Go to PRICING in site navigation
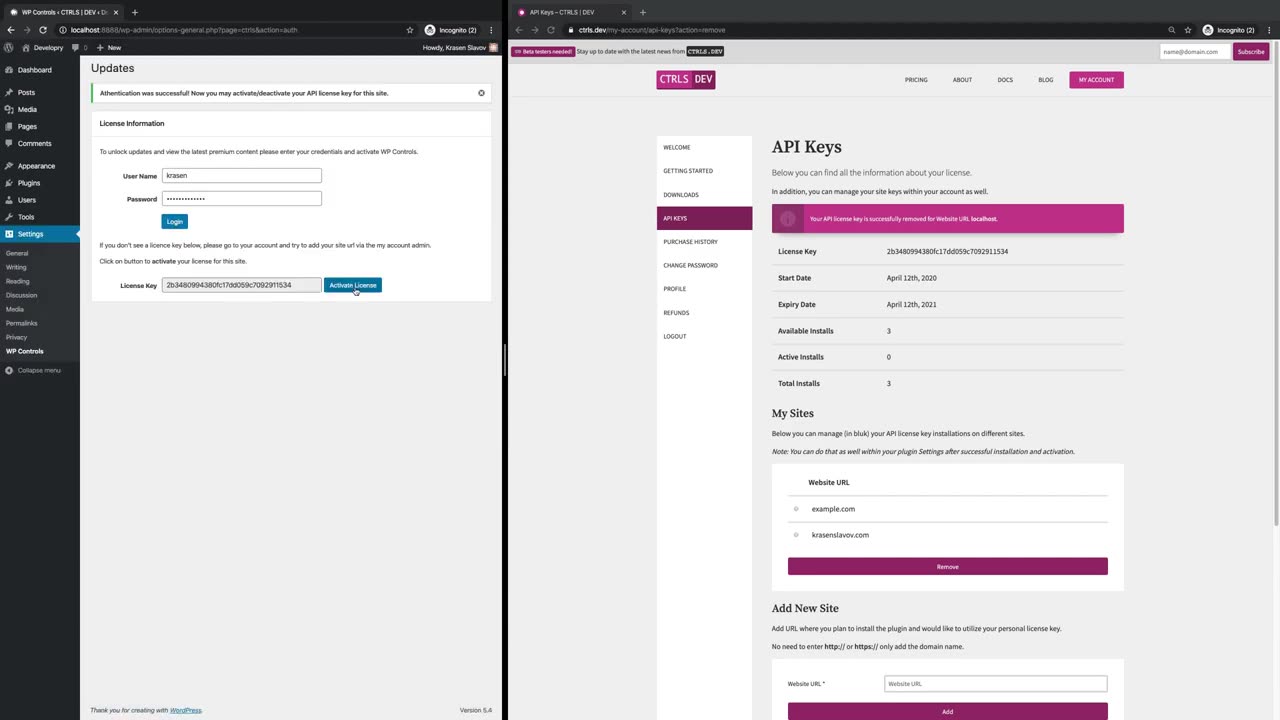The height and width of the screenshot is (720, 1280). point(916,80)
